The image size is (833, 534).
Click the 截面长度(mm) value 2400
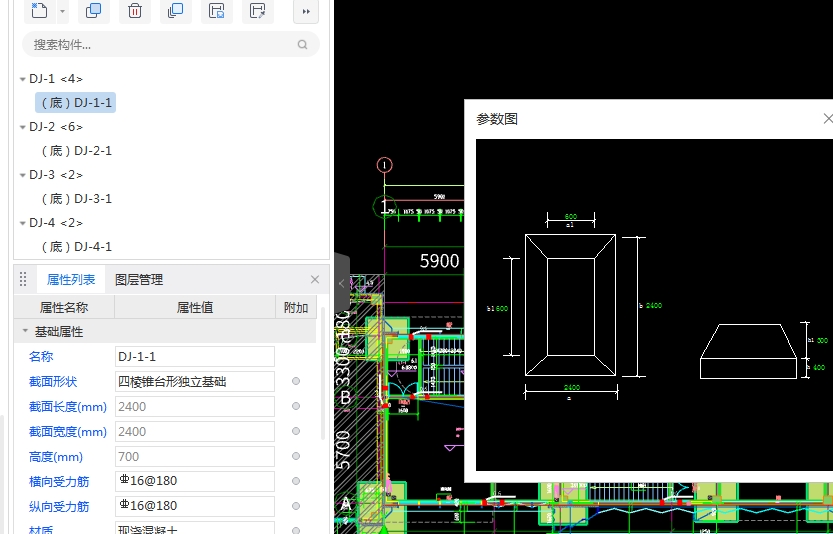(195, 406)
